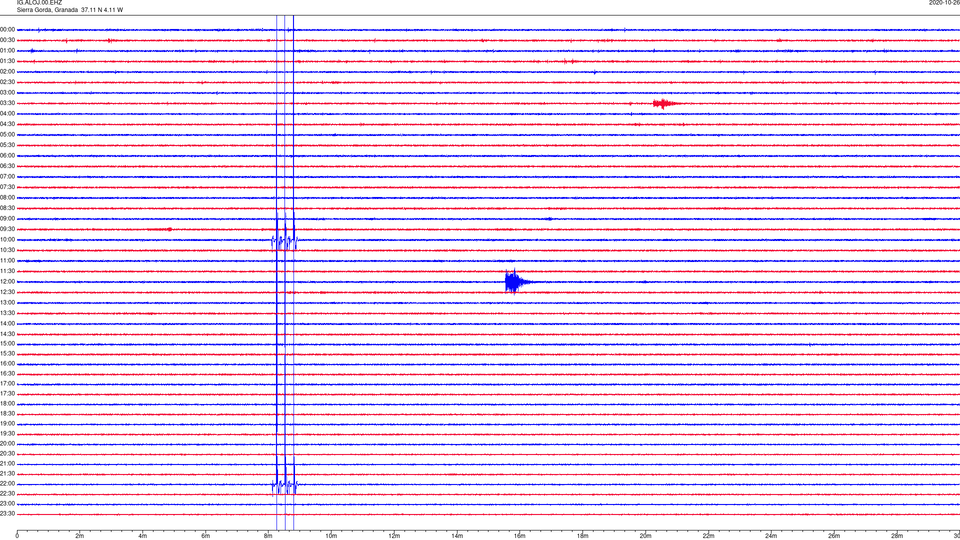The width and height of the screenshot is (960, 540).
Task: Select the 03:30 time label
Action: [7, 103]
